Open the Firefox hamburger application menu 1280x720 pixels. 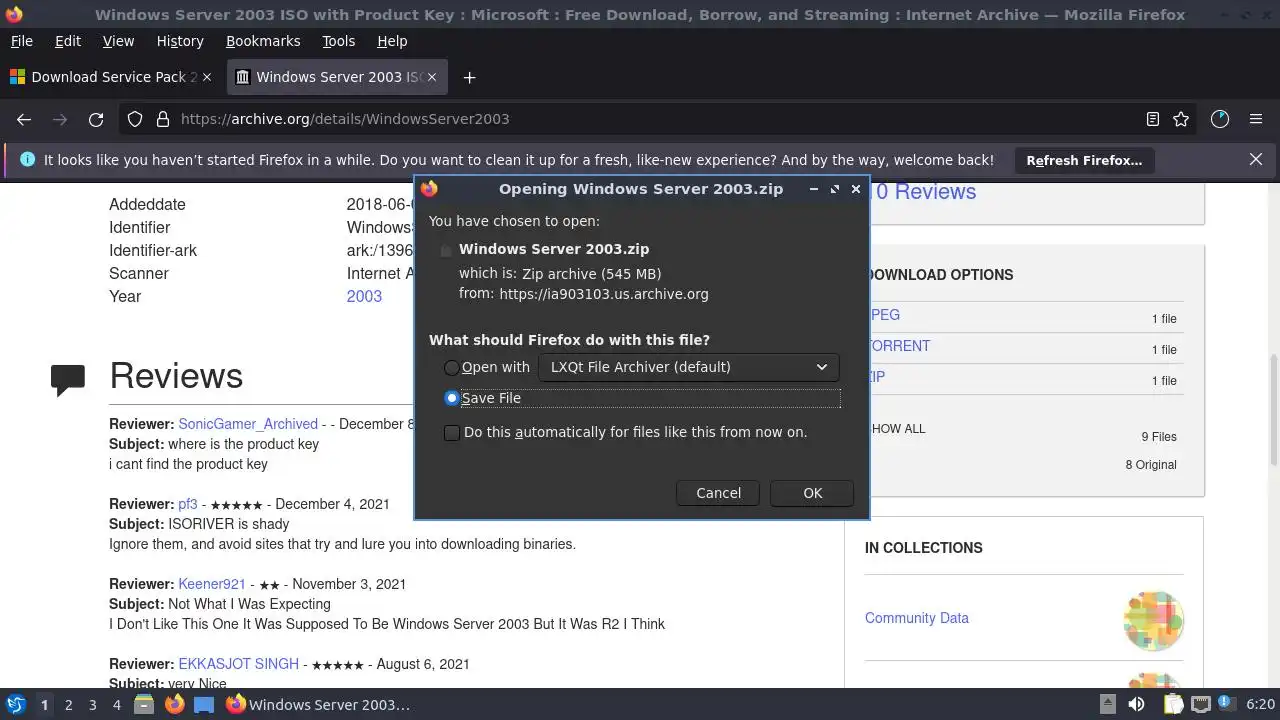pos(1256,119)
